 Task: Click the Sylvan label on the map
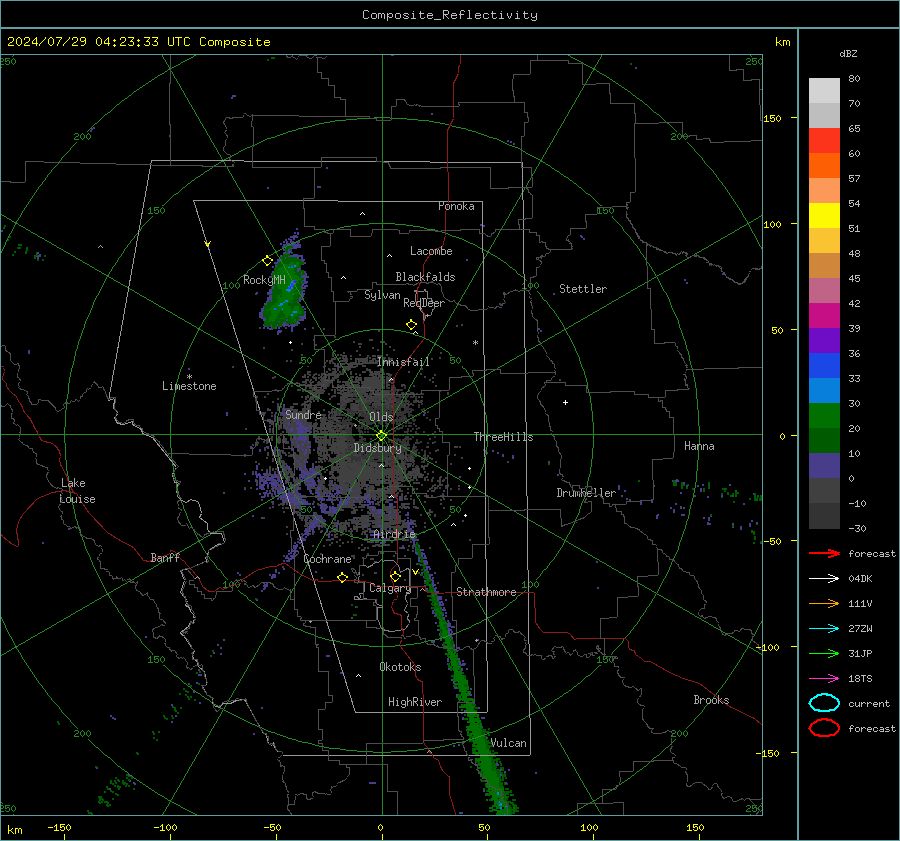pyautogui.click(x=382, y=295)
